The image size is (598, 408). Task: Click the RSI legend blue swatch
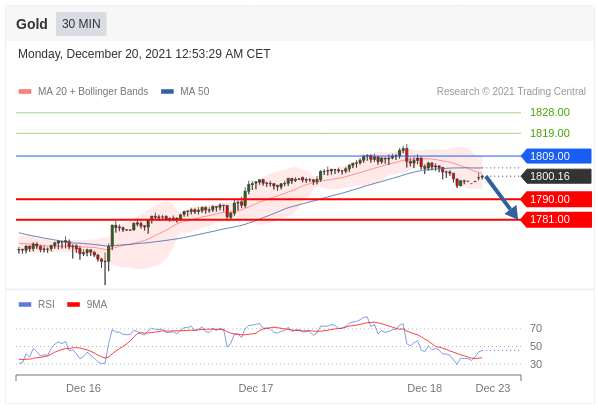[25, 304]
